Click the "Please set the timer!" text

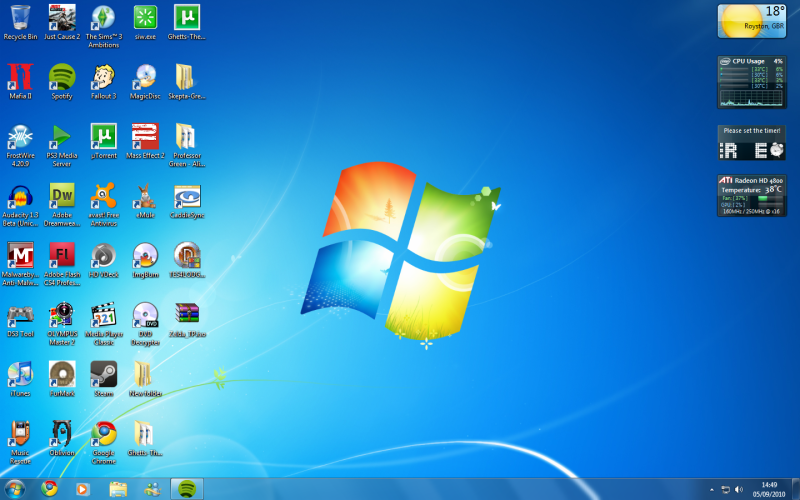752,131
